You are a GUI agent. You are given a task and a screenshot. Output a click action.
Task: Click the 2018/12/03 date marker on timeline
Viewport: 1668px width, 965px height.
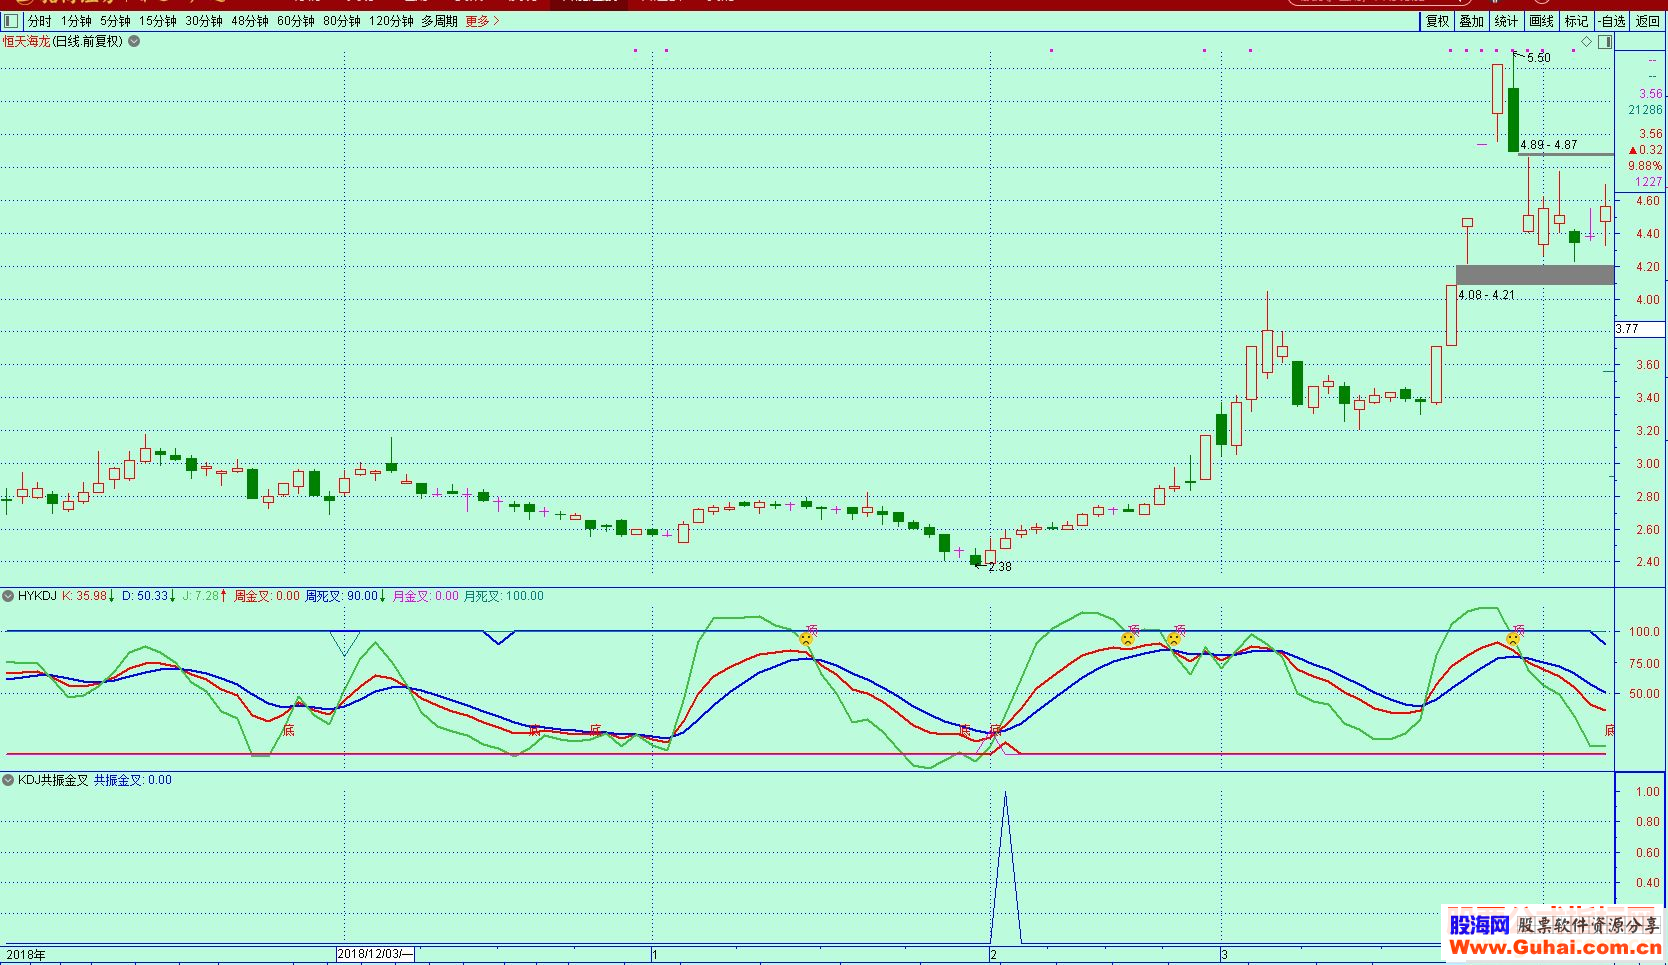tap(375, 954)
